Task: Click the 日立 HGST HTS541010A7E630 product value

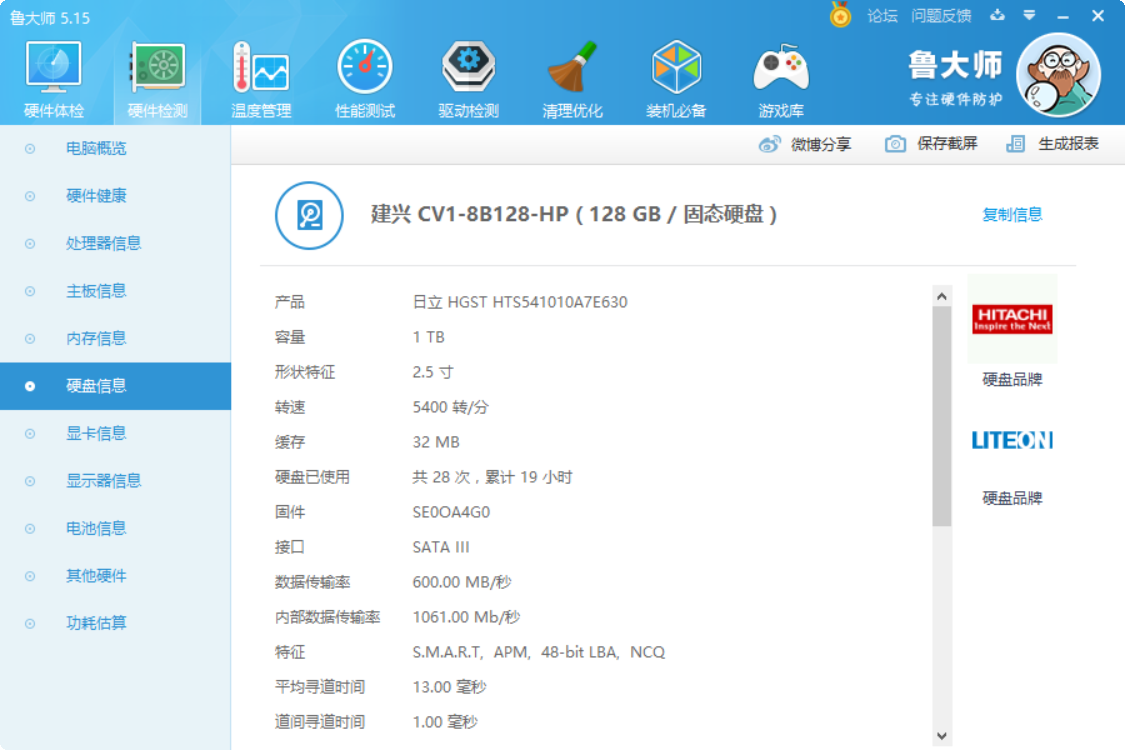Action: coord(519,302)
